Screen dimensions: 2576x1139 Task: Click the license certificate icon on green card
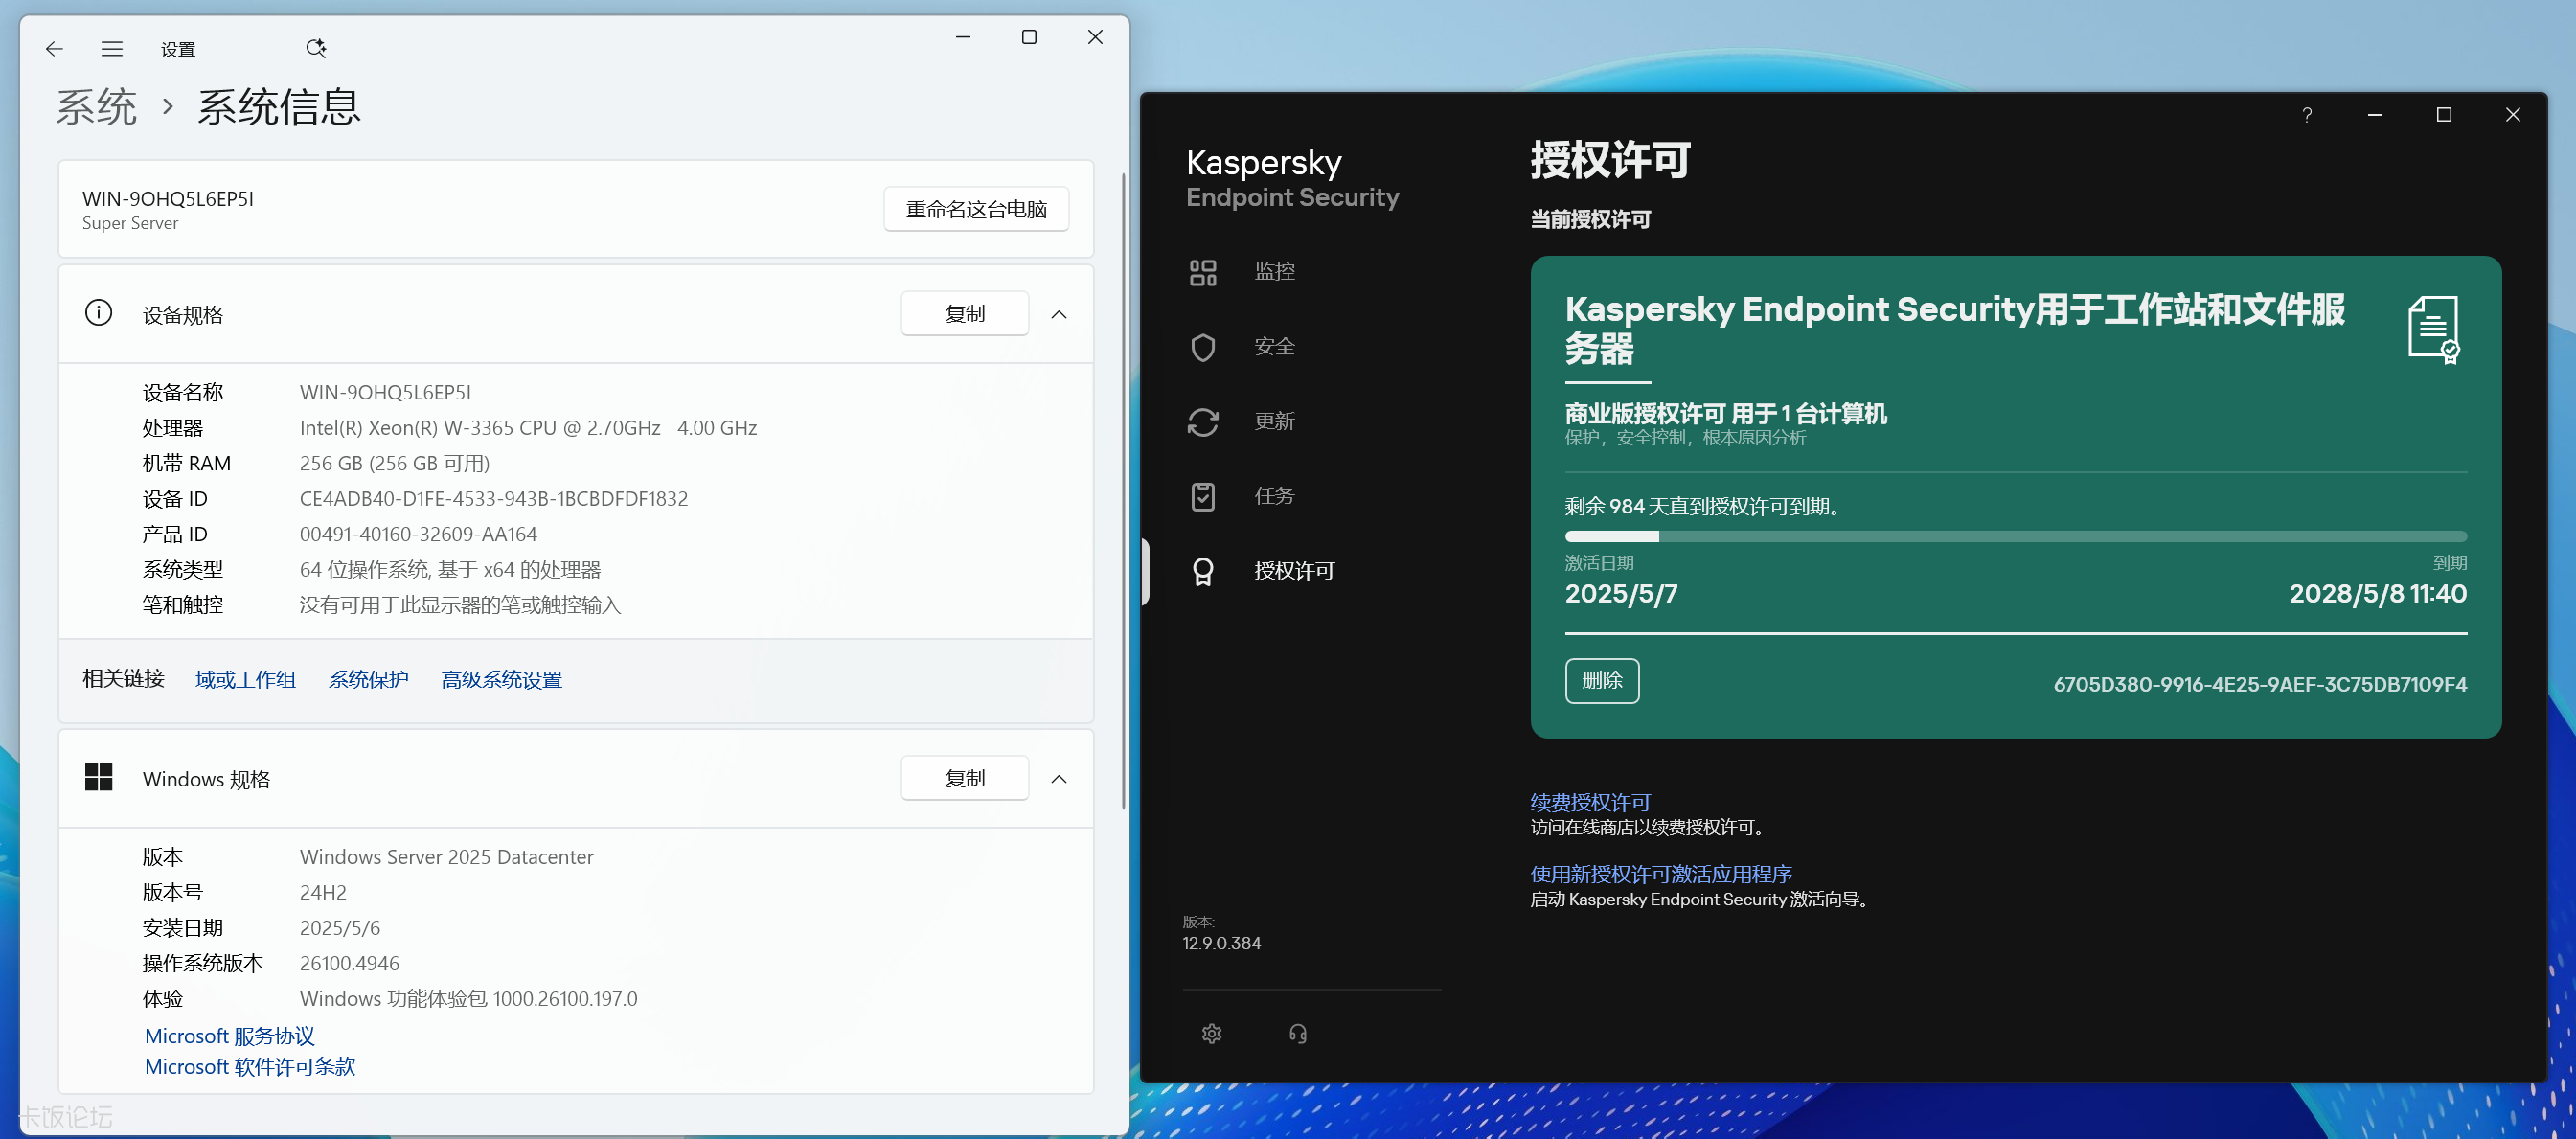2434,330
